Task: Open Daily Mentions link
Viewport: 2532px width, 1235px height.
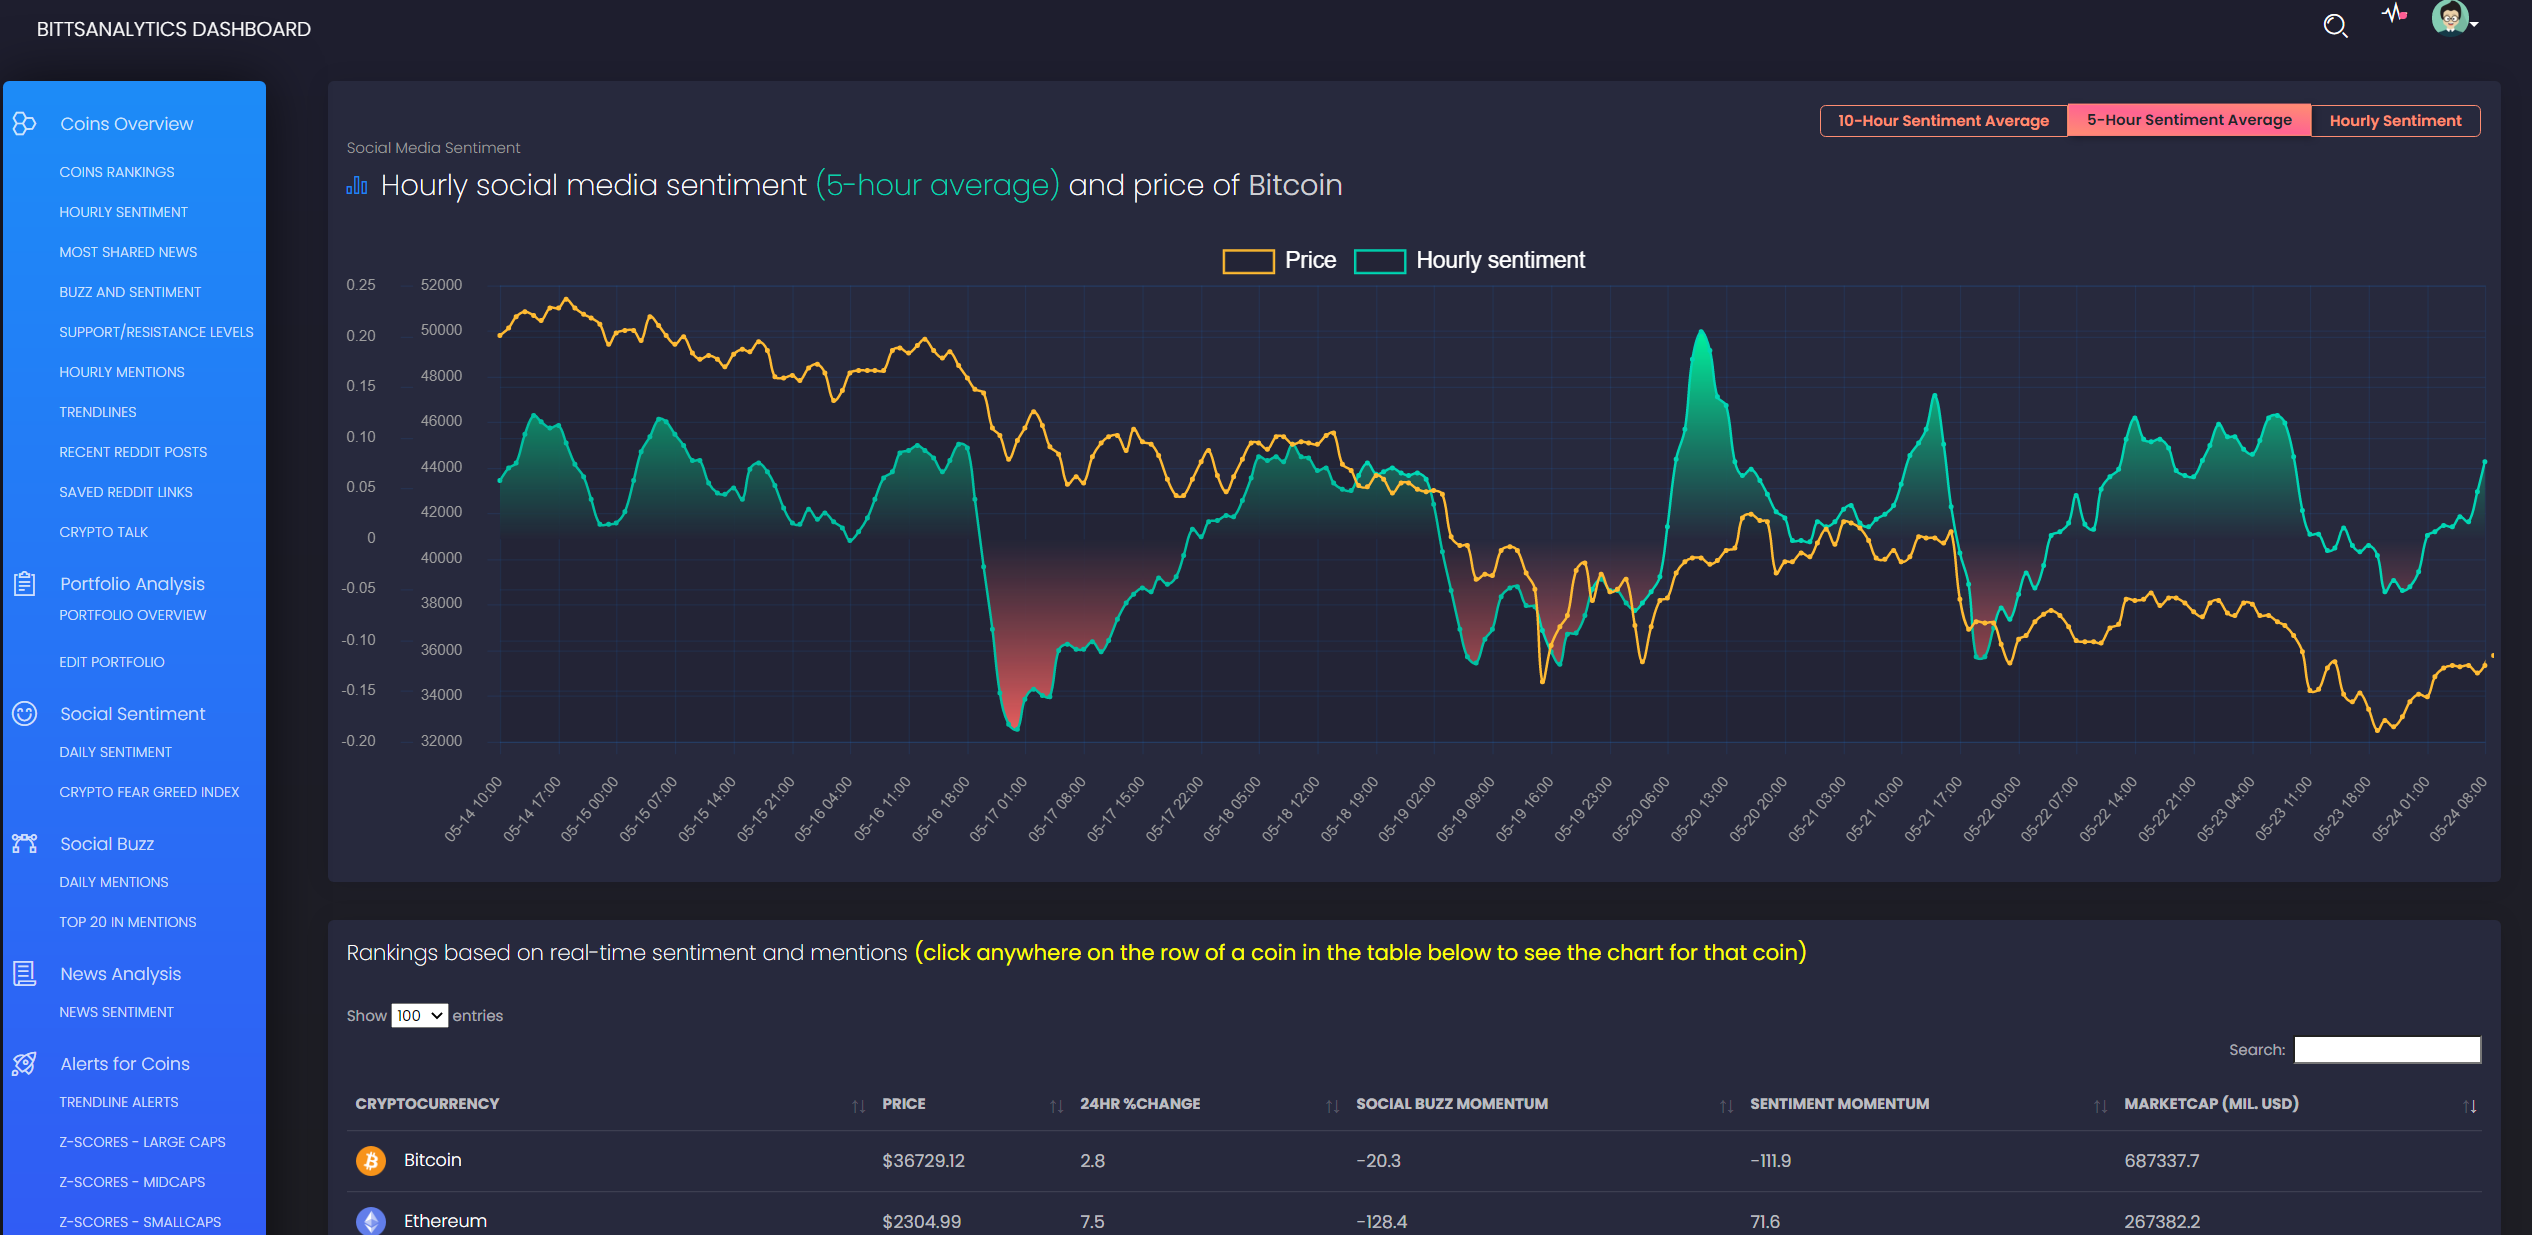Action: (114, 882)
